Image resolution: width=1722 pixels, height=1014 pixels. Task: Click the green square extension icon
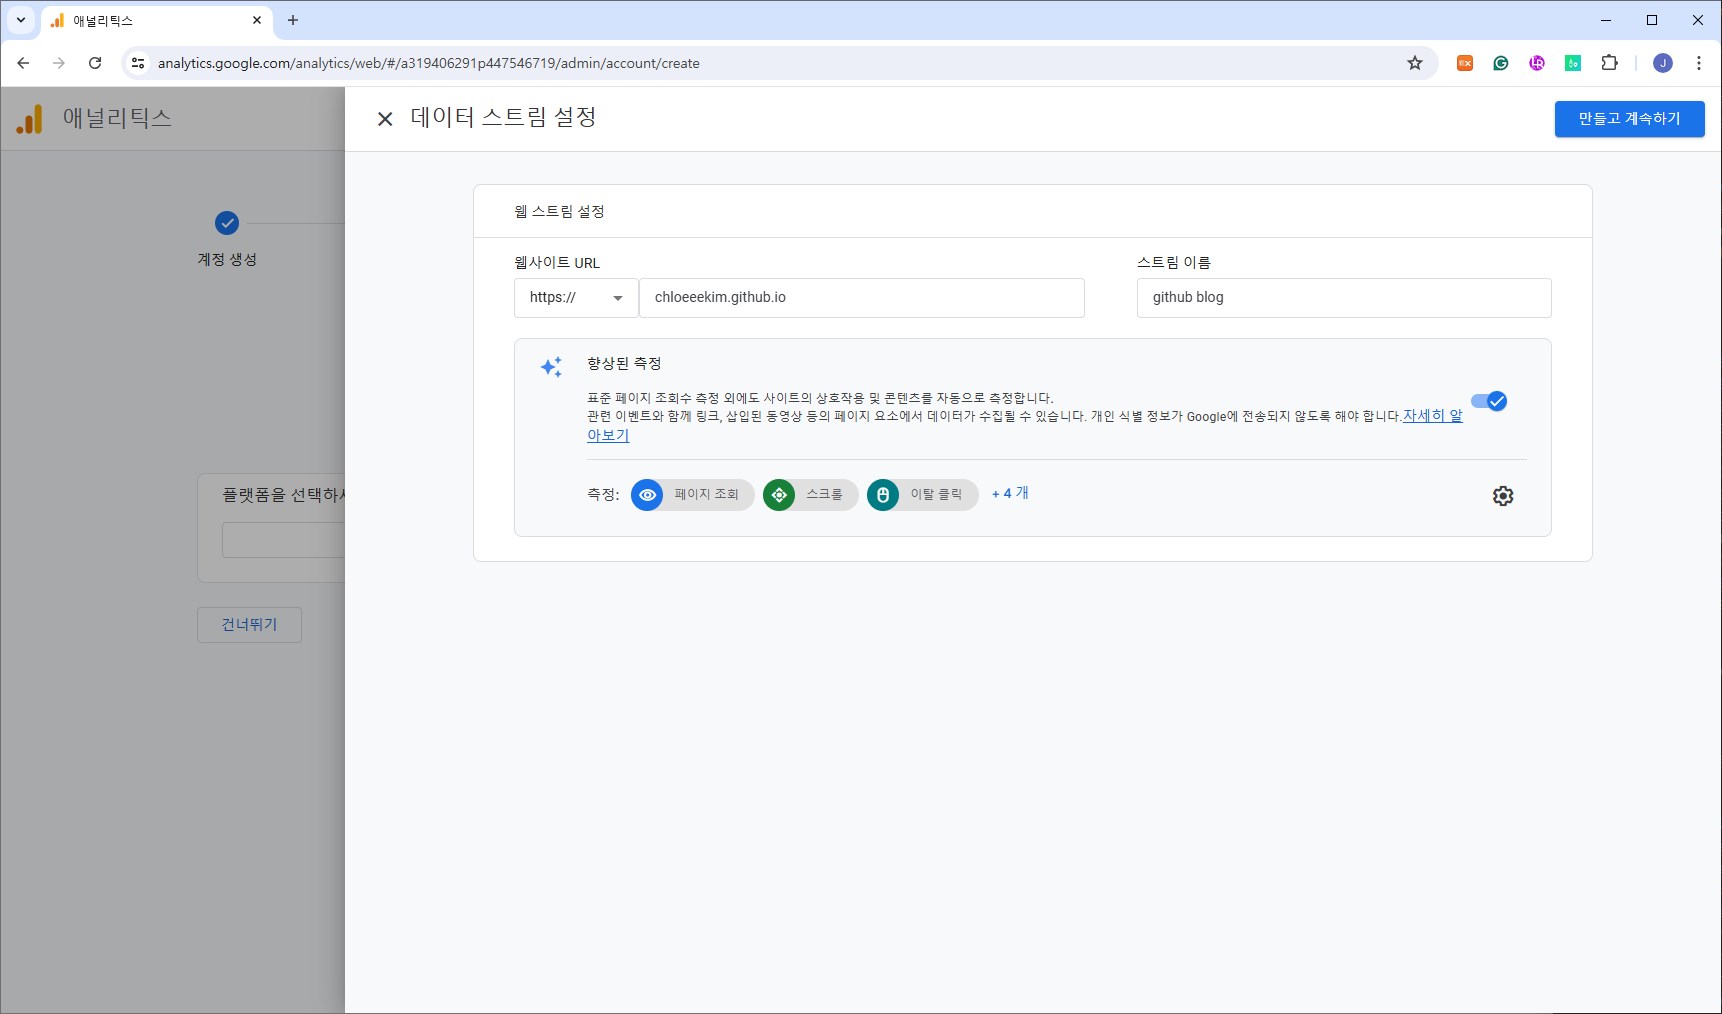tap(1573, 63)
